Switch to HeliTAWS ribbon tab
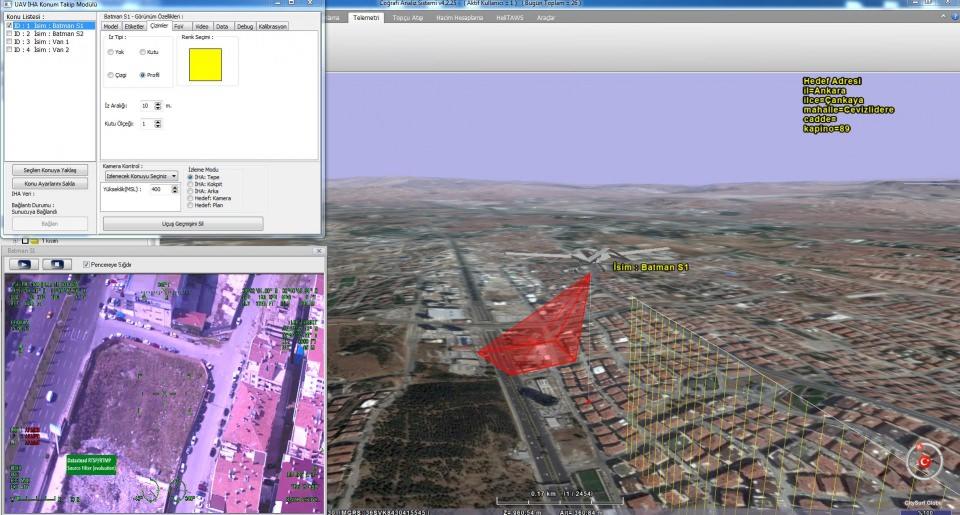Image resolution: width=960 pixels, height=515 pixels. (x=510, y=18)
